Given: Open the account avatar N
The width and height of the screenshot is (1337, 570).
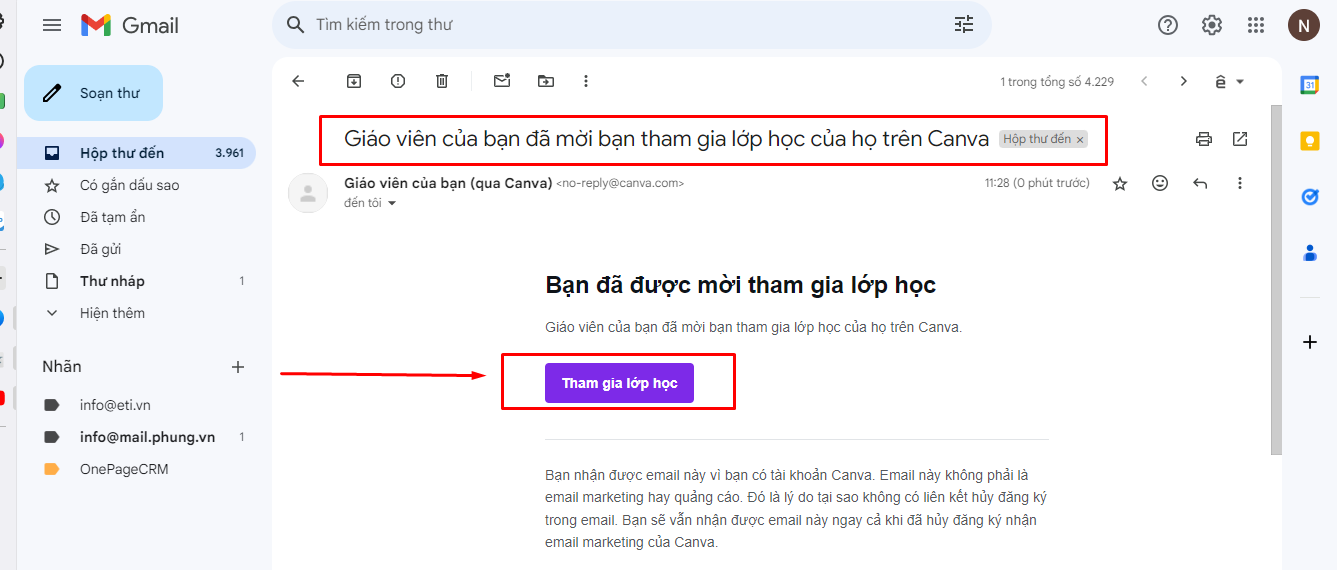Looking at the screenshot, I should (x=1303, y=25).
